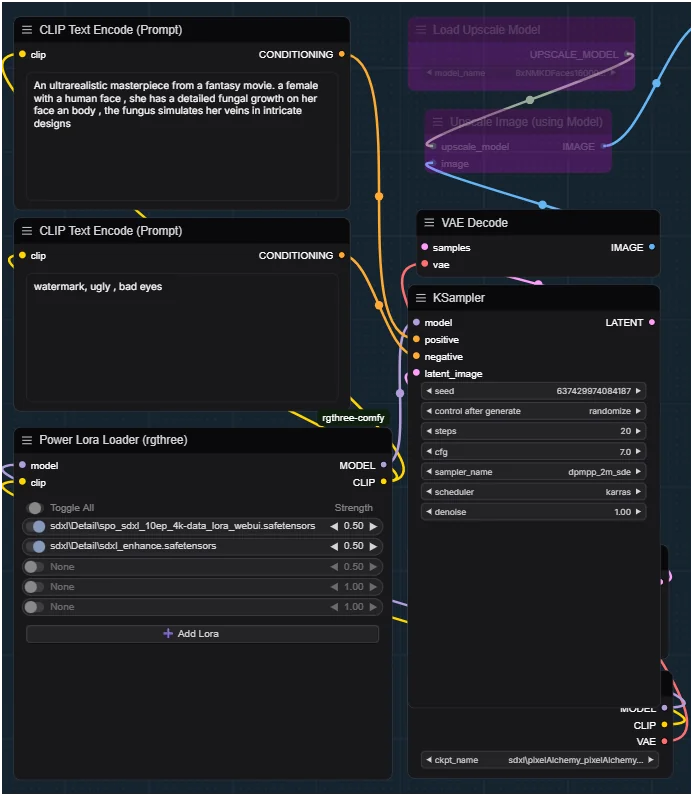Increase steps value with right arrow
The height and width of the screenshot is (796, 693).
638,431
